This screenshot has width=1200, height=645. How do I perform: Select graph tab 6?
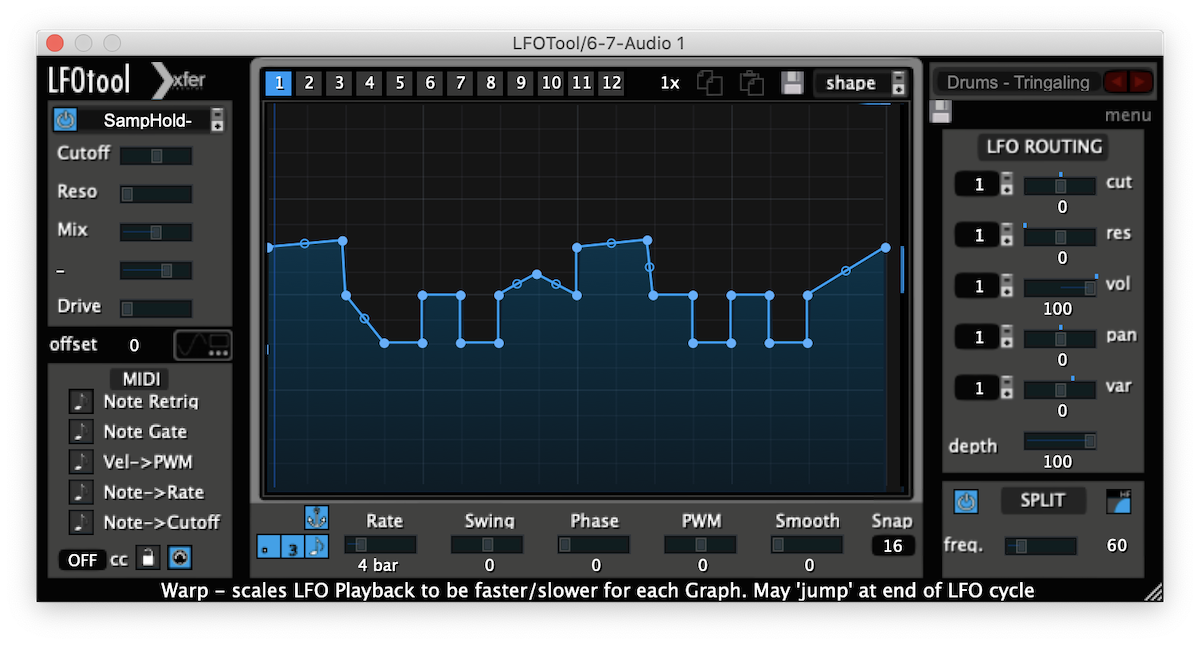430,83
